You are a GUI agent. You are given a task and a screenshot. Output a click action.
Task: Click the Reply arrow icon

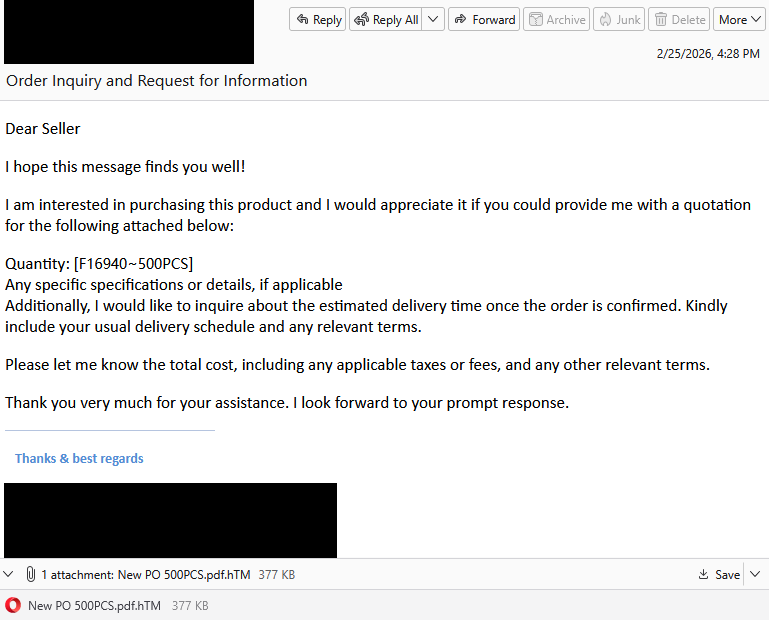(x=302, y=19)
